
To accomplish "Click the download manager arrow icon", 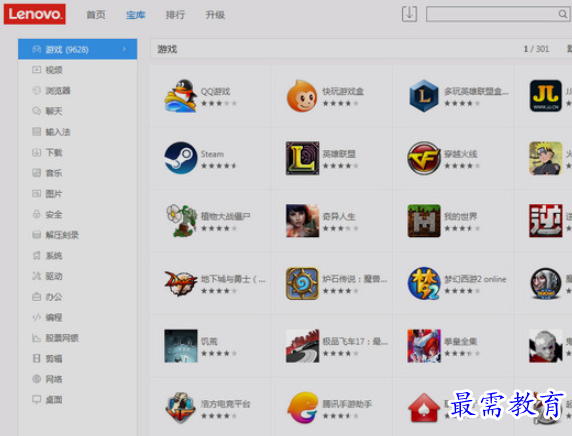I will tap(409, 14).
